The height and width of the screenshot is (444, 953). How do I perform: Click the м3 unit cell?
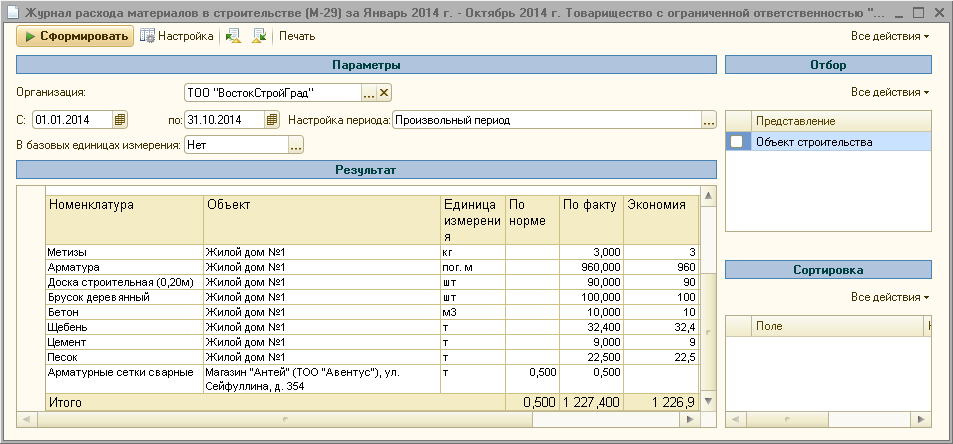pos(473,312)
